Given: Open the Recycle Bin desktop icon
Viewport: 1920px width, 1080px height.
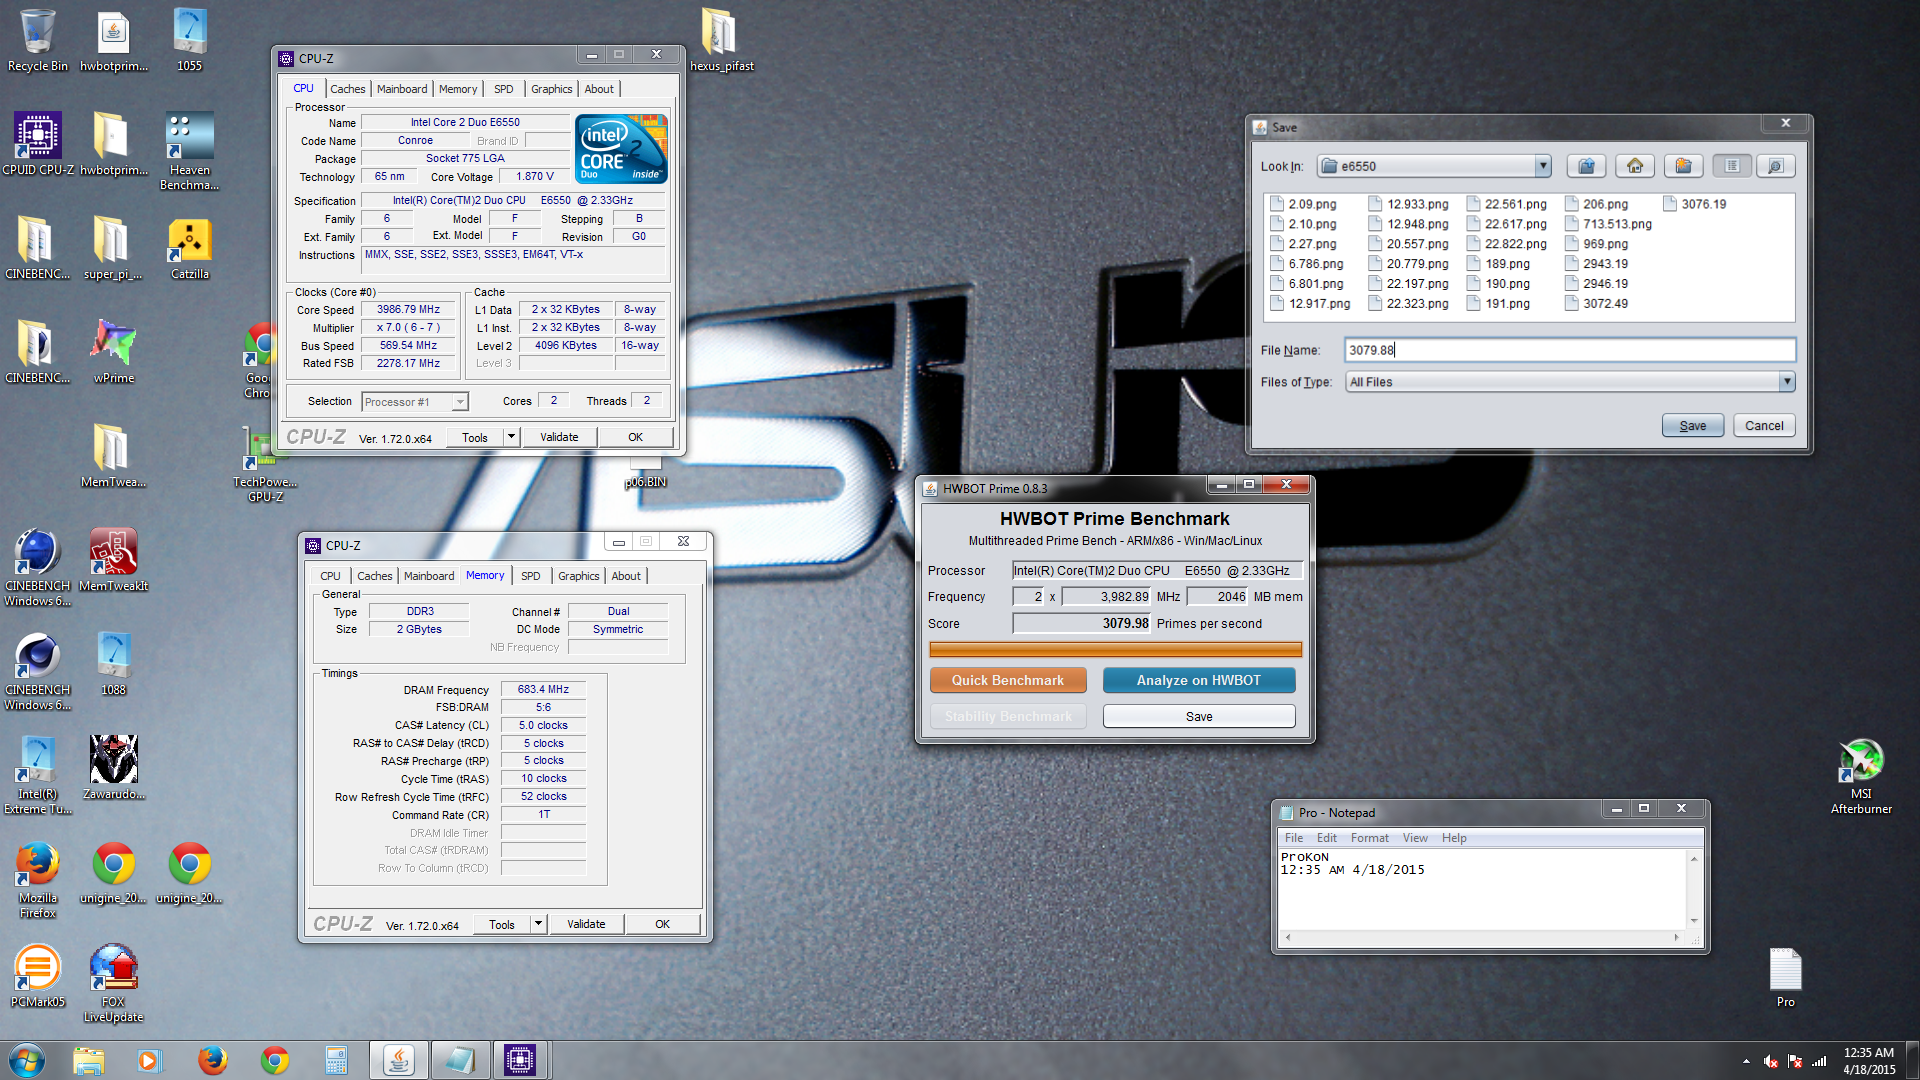Looking at the screenshot, I should click(37, 41).
